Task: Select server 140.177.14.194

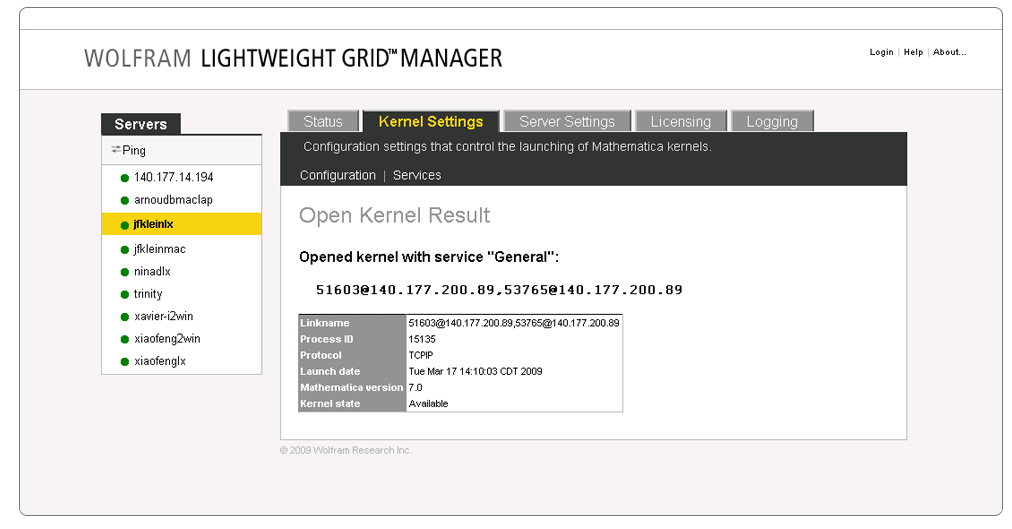Action: click(174, 177)
